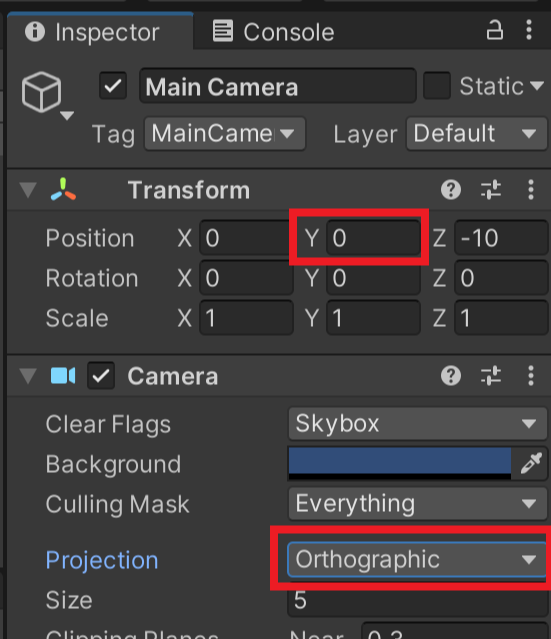Viewport: 551px width, 639px height.
Task: Click the Projection property label
Action: [102, 560]
